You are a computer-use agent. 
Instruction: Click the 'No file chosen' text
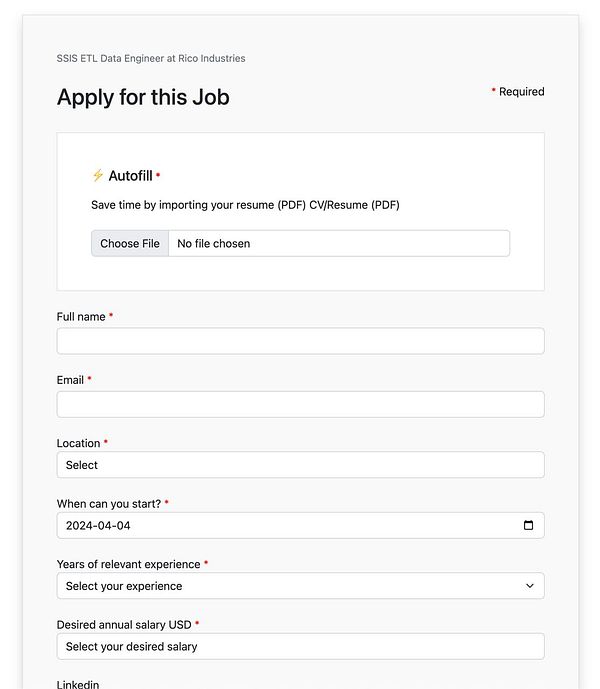[x=214, y=244]
